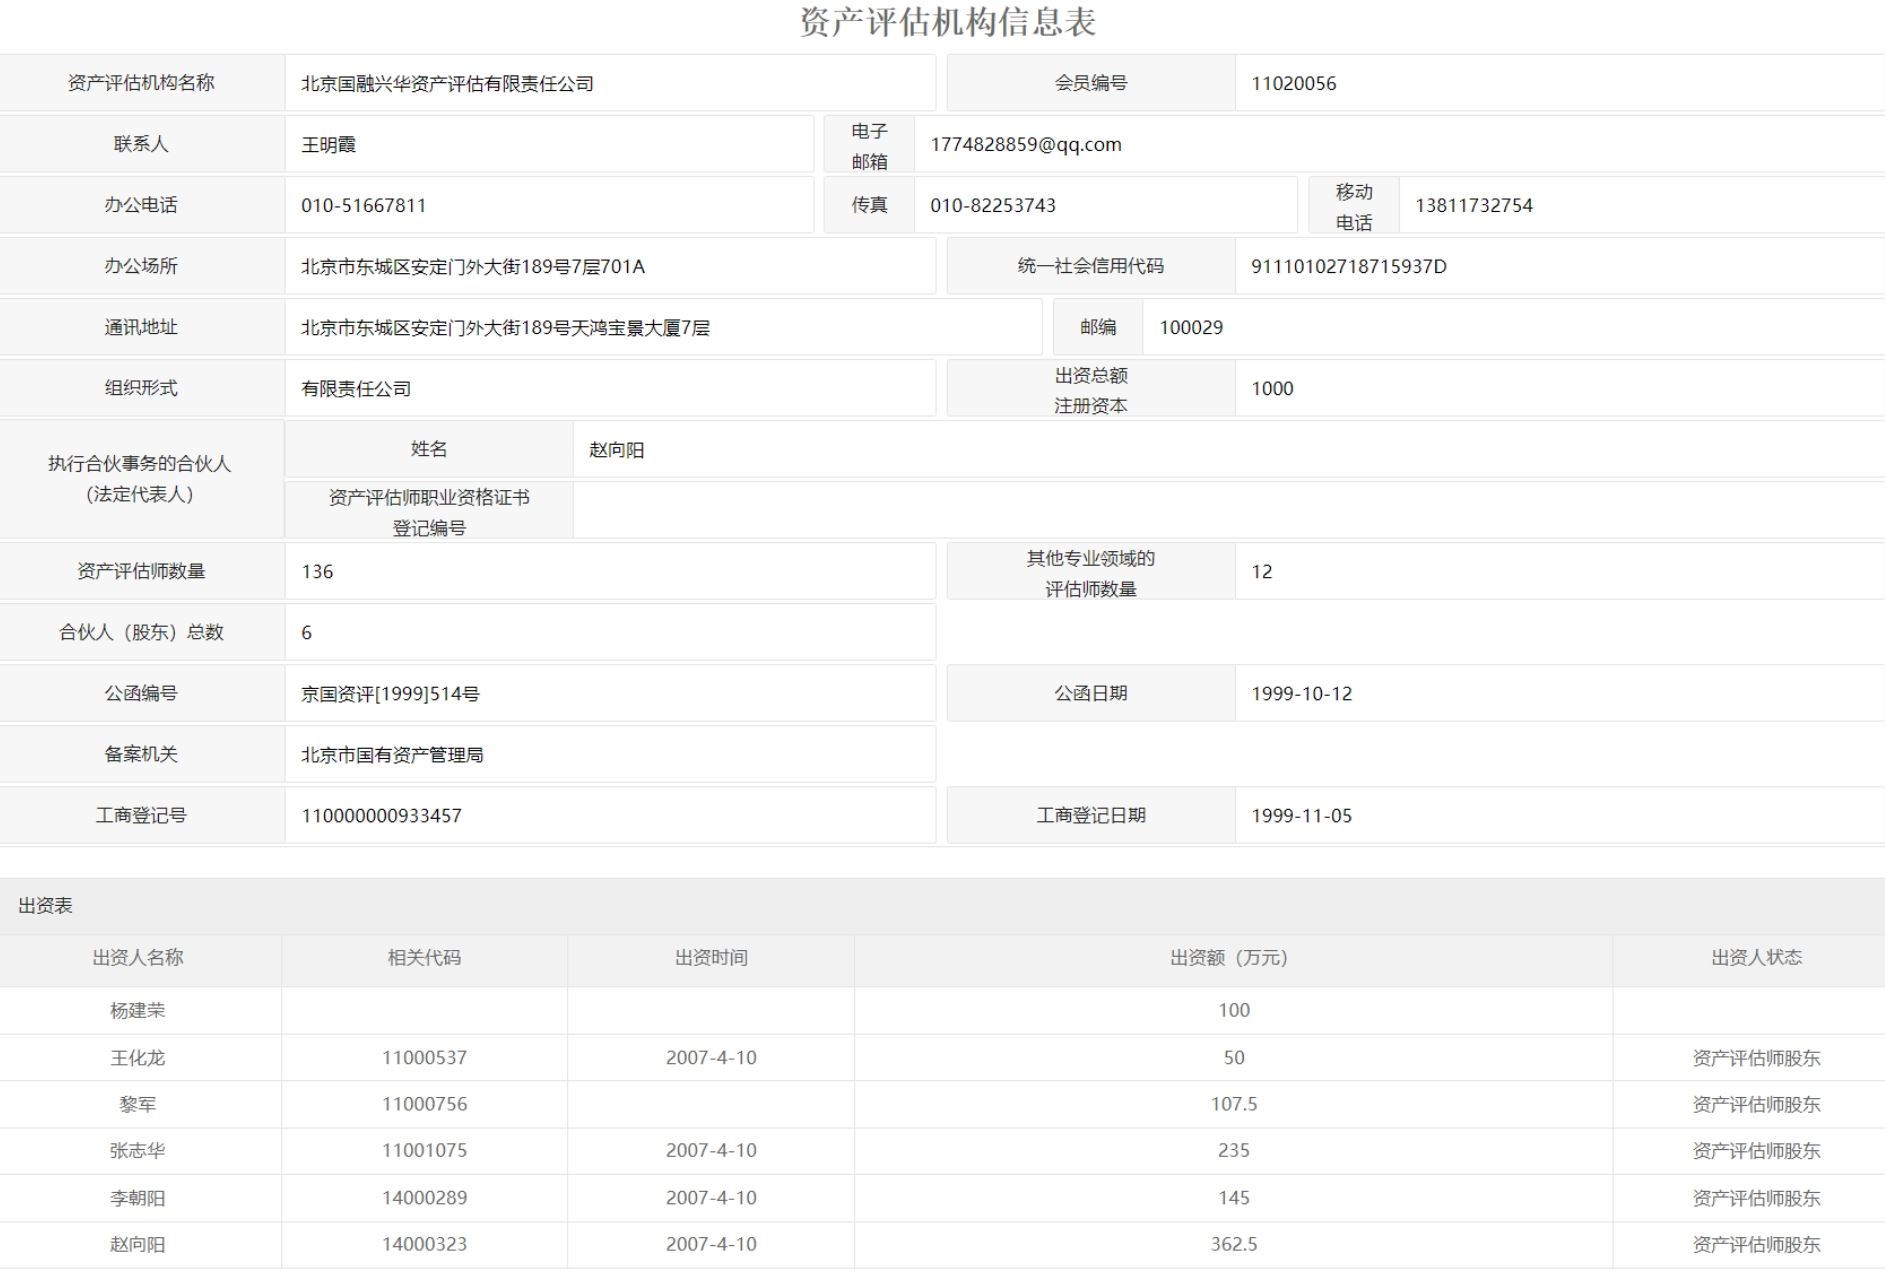Select registration date 1999-11-05
1885x1281 pixels.
coord(1301,816)
